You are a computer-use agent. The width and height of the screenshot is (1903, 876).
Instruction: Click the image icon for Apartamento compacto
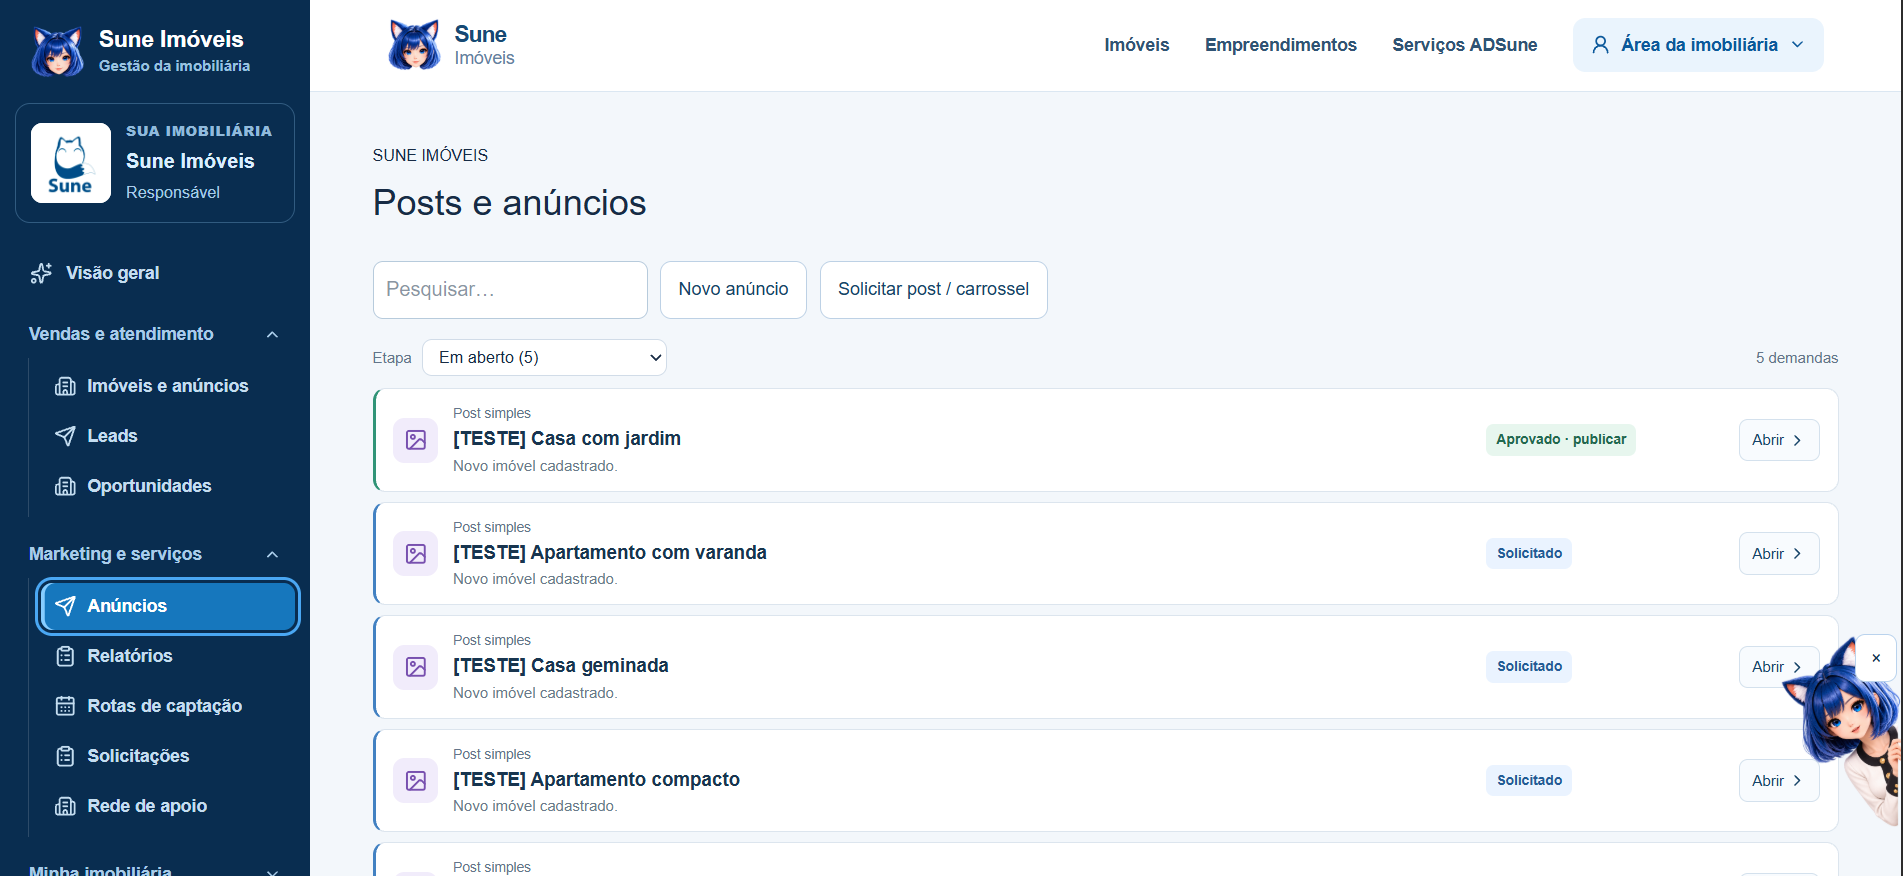pos(416,781)
